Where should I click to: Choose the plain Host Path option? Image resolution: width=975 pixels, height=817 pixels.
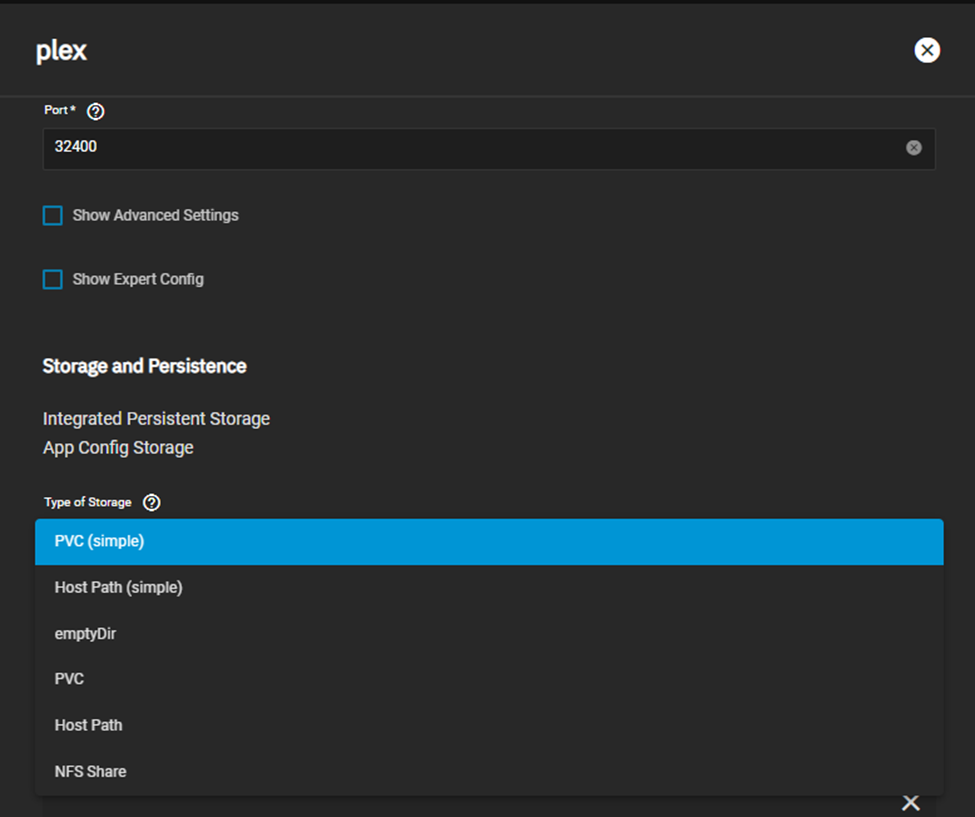click(x=489, y=725)
